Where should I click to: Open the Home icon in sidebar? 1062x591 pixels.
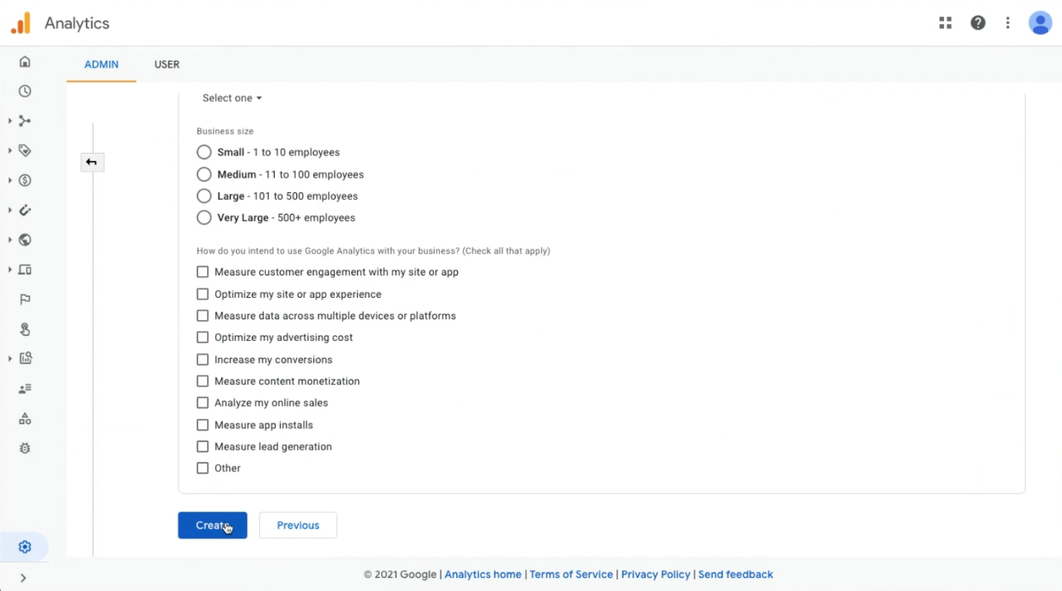(25, 62)
